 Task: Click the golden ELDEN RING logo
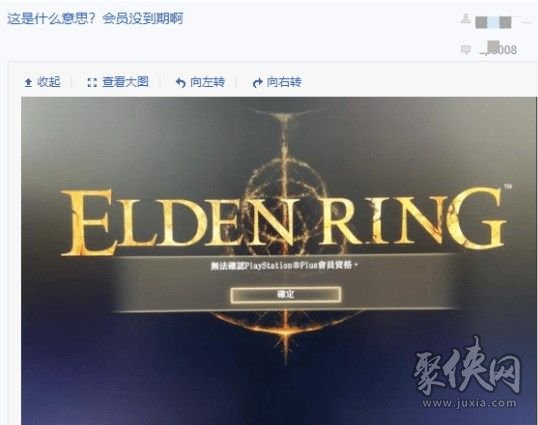click(x=283, y=221)
